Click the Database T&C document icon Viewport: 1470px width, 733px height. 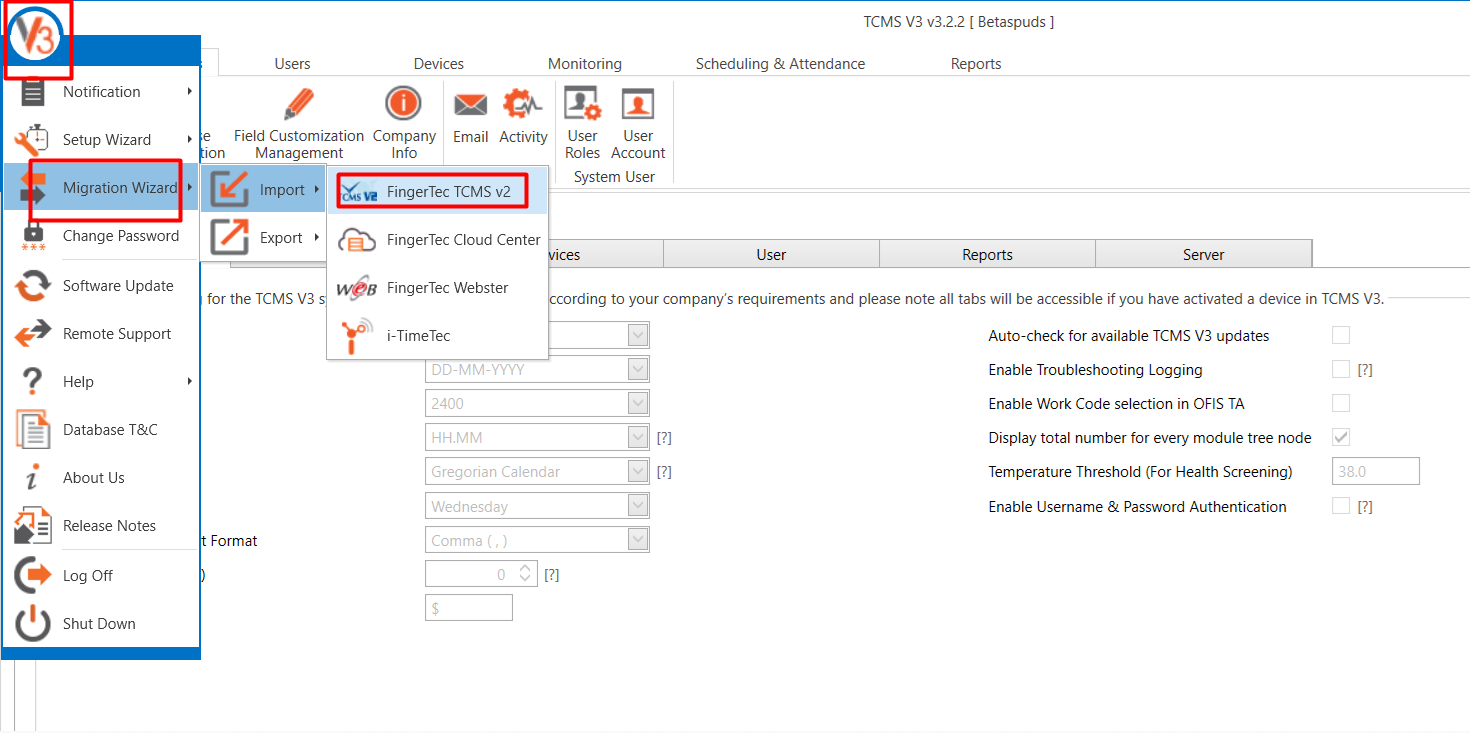(x=33, y=430)
